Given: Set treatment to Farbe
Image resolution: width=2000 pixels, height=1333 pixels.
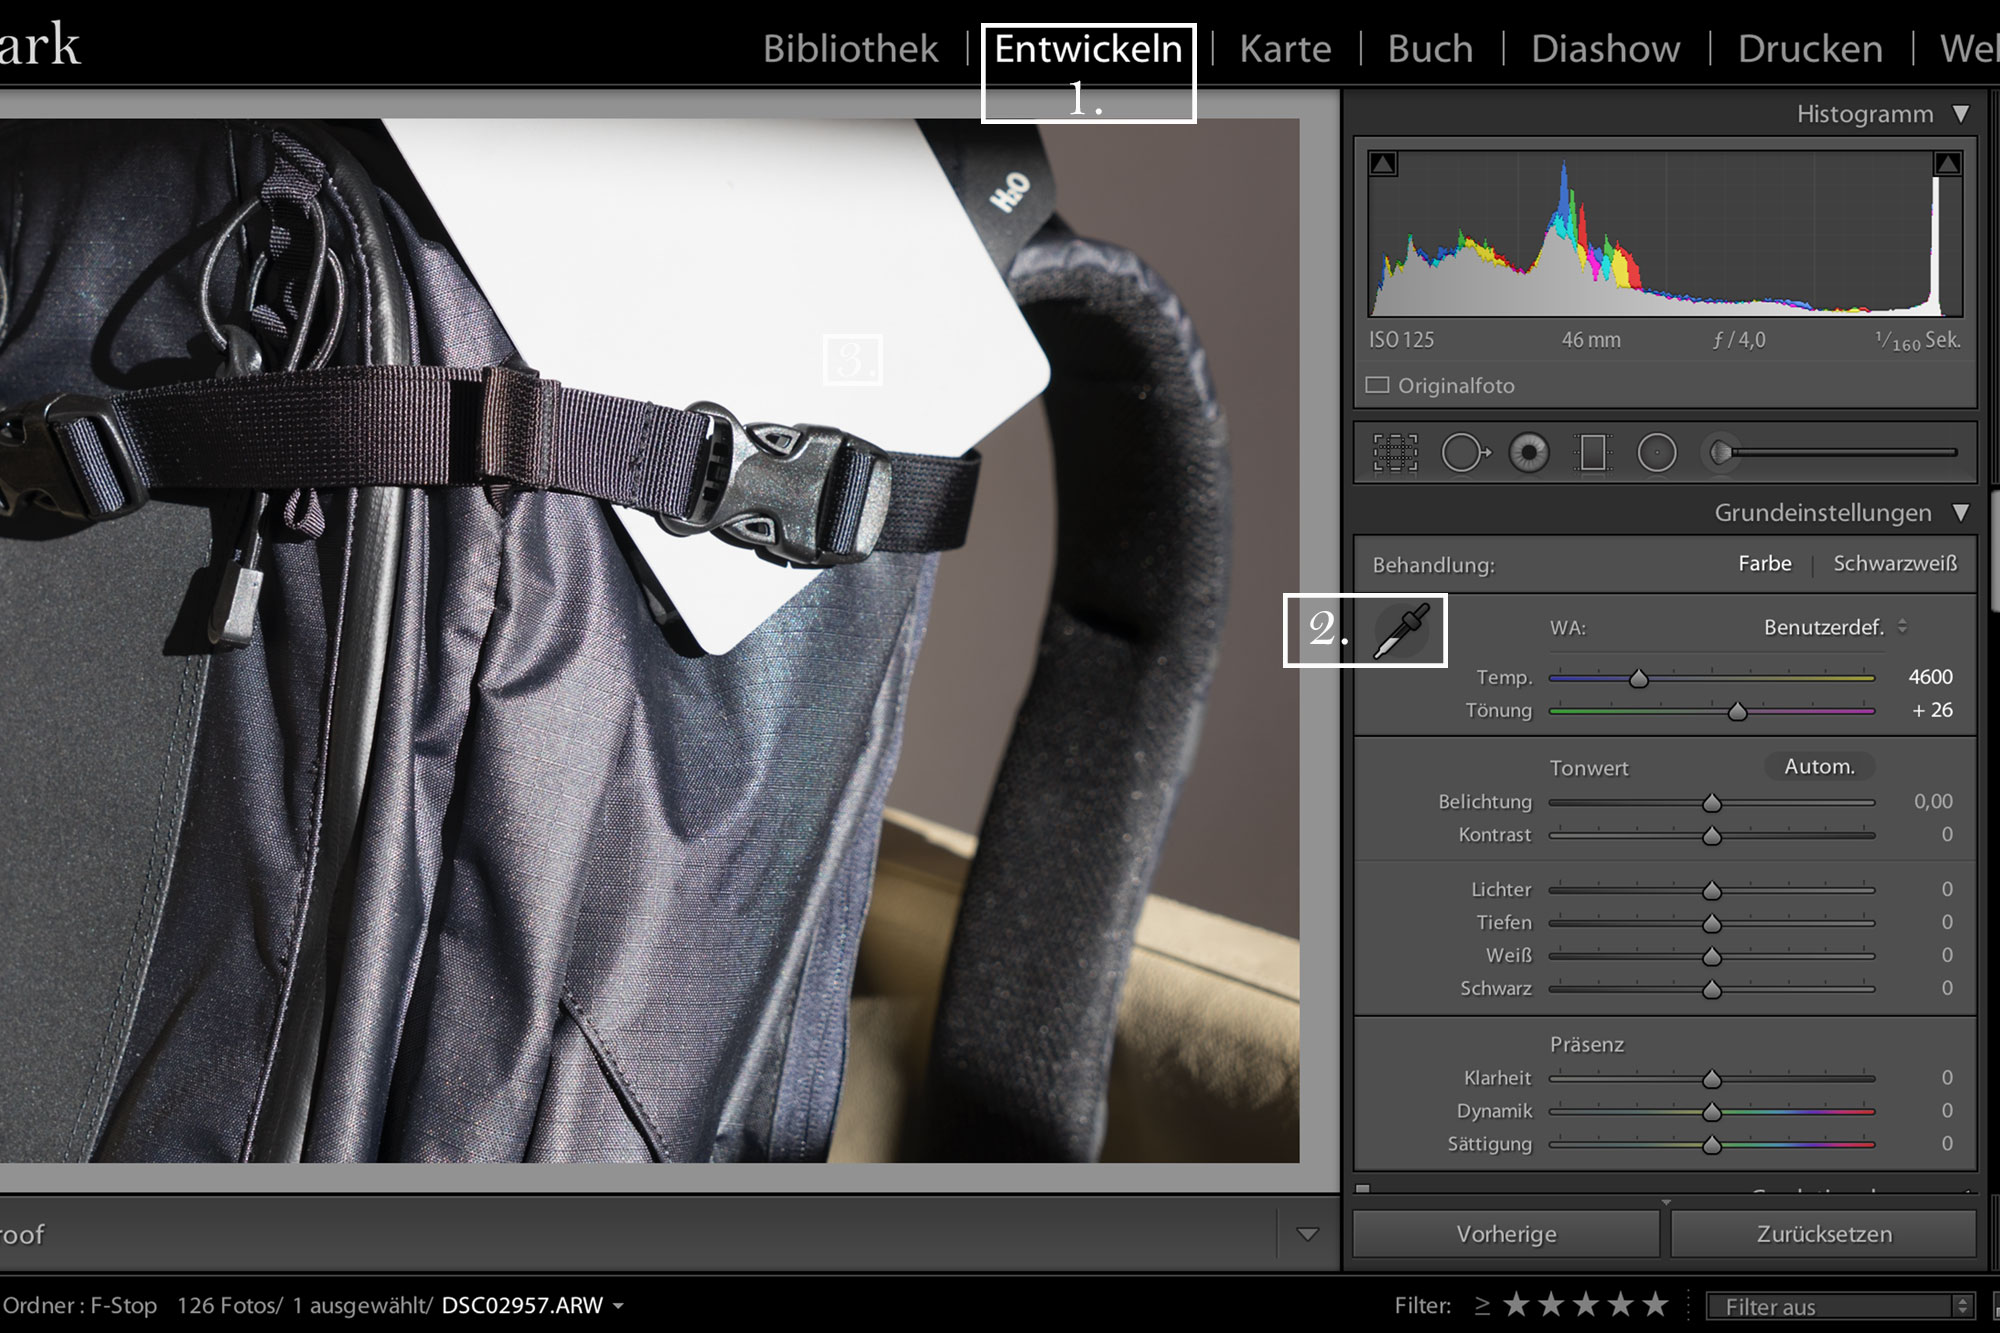Looking at the screenshot, I should click(1764, 564).
